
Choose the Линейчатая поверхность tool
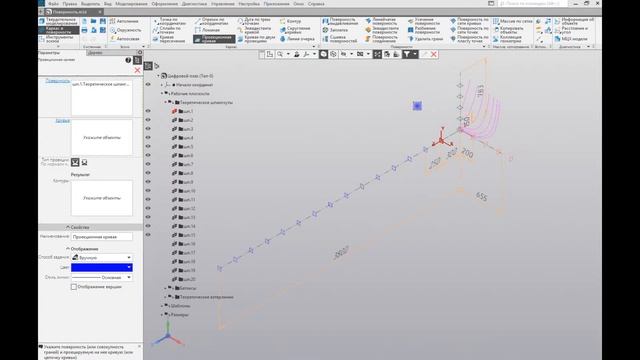[381, 21]
